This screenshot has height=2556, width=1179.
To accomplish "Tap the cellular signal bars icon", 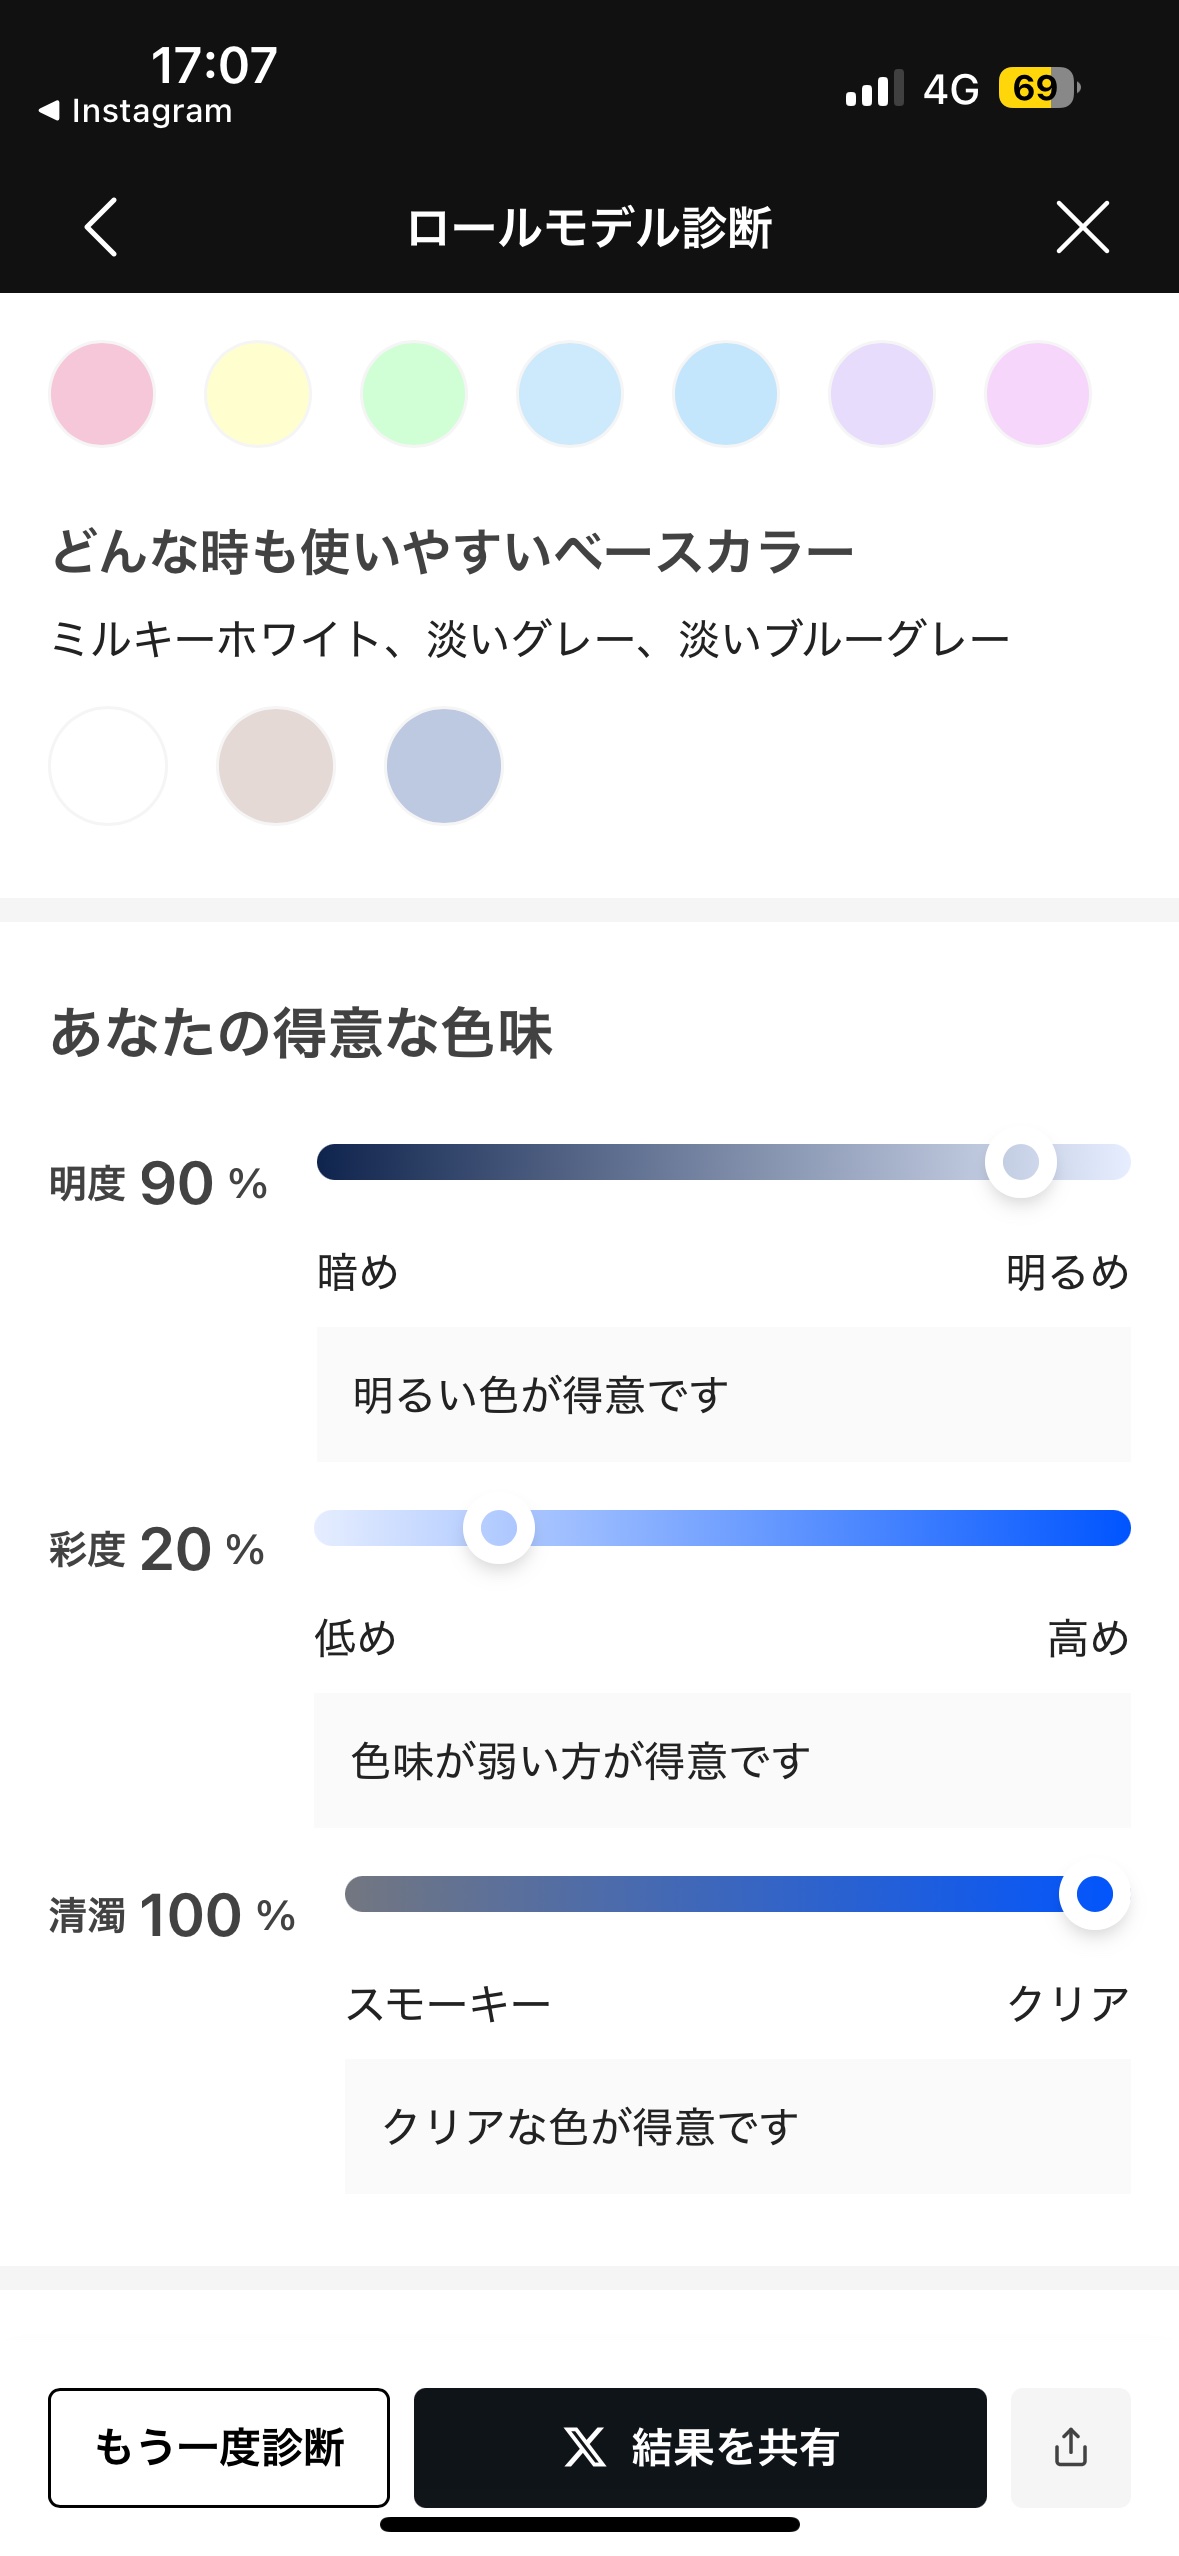I will 874,88.
